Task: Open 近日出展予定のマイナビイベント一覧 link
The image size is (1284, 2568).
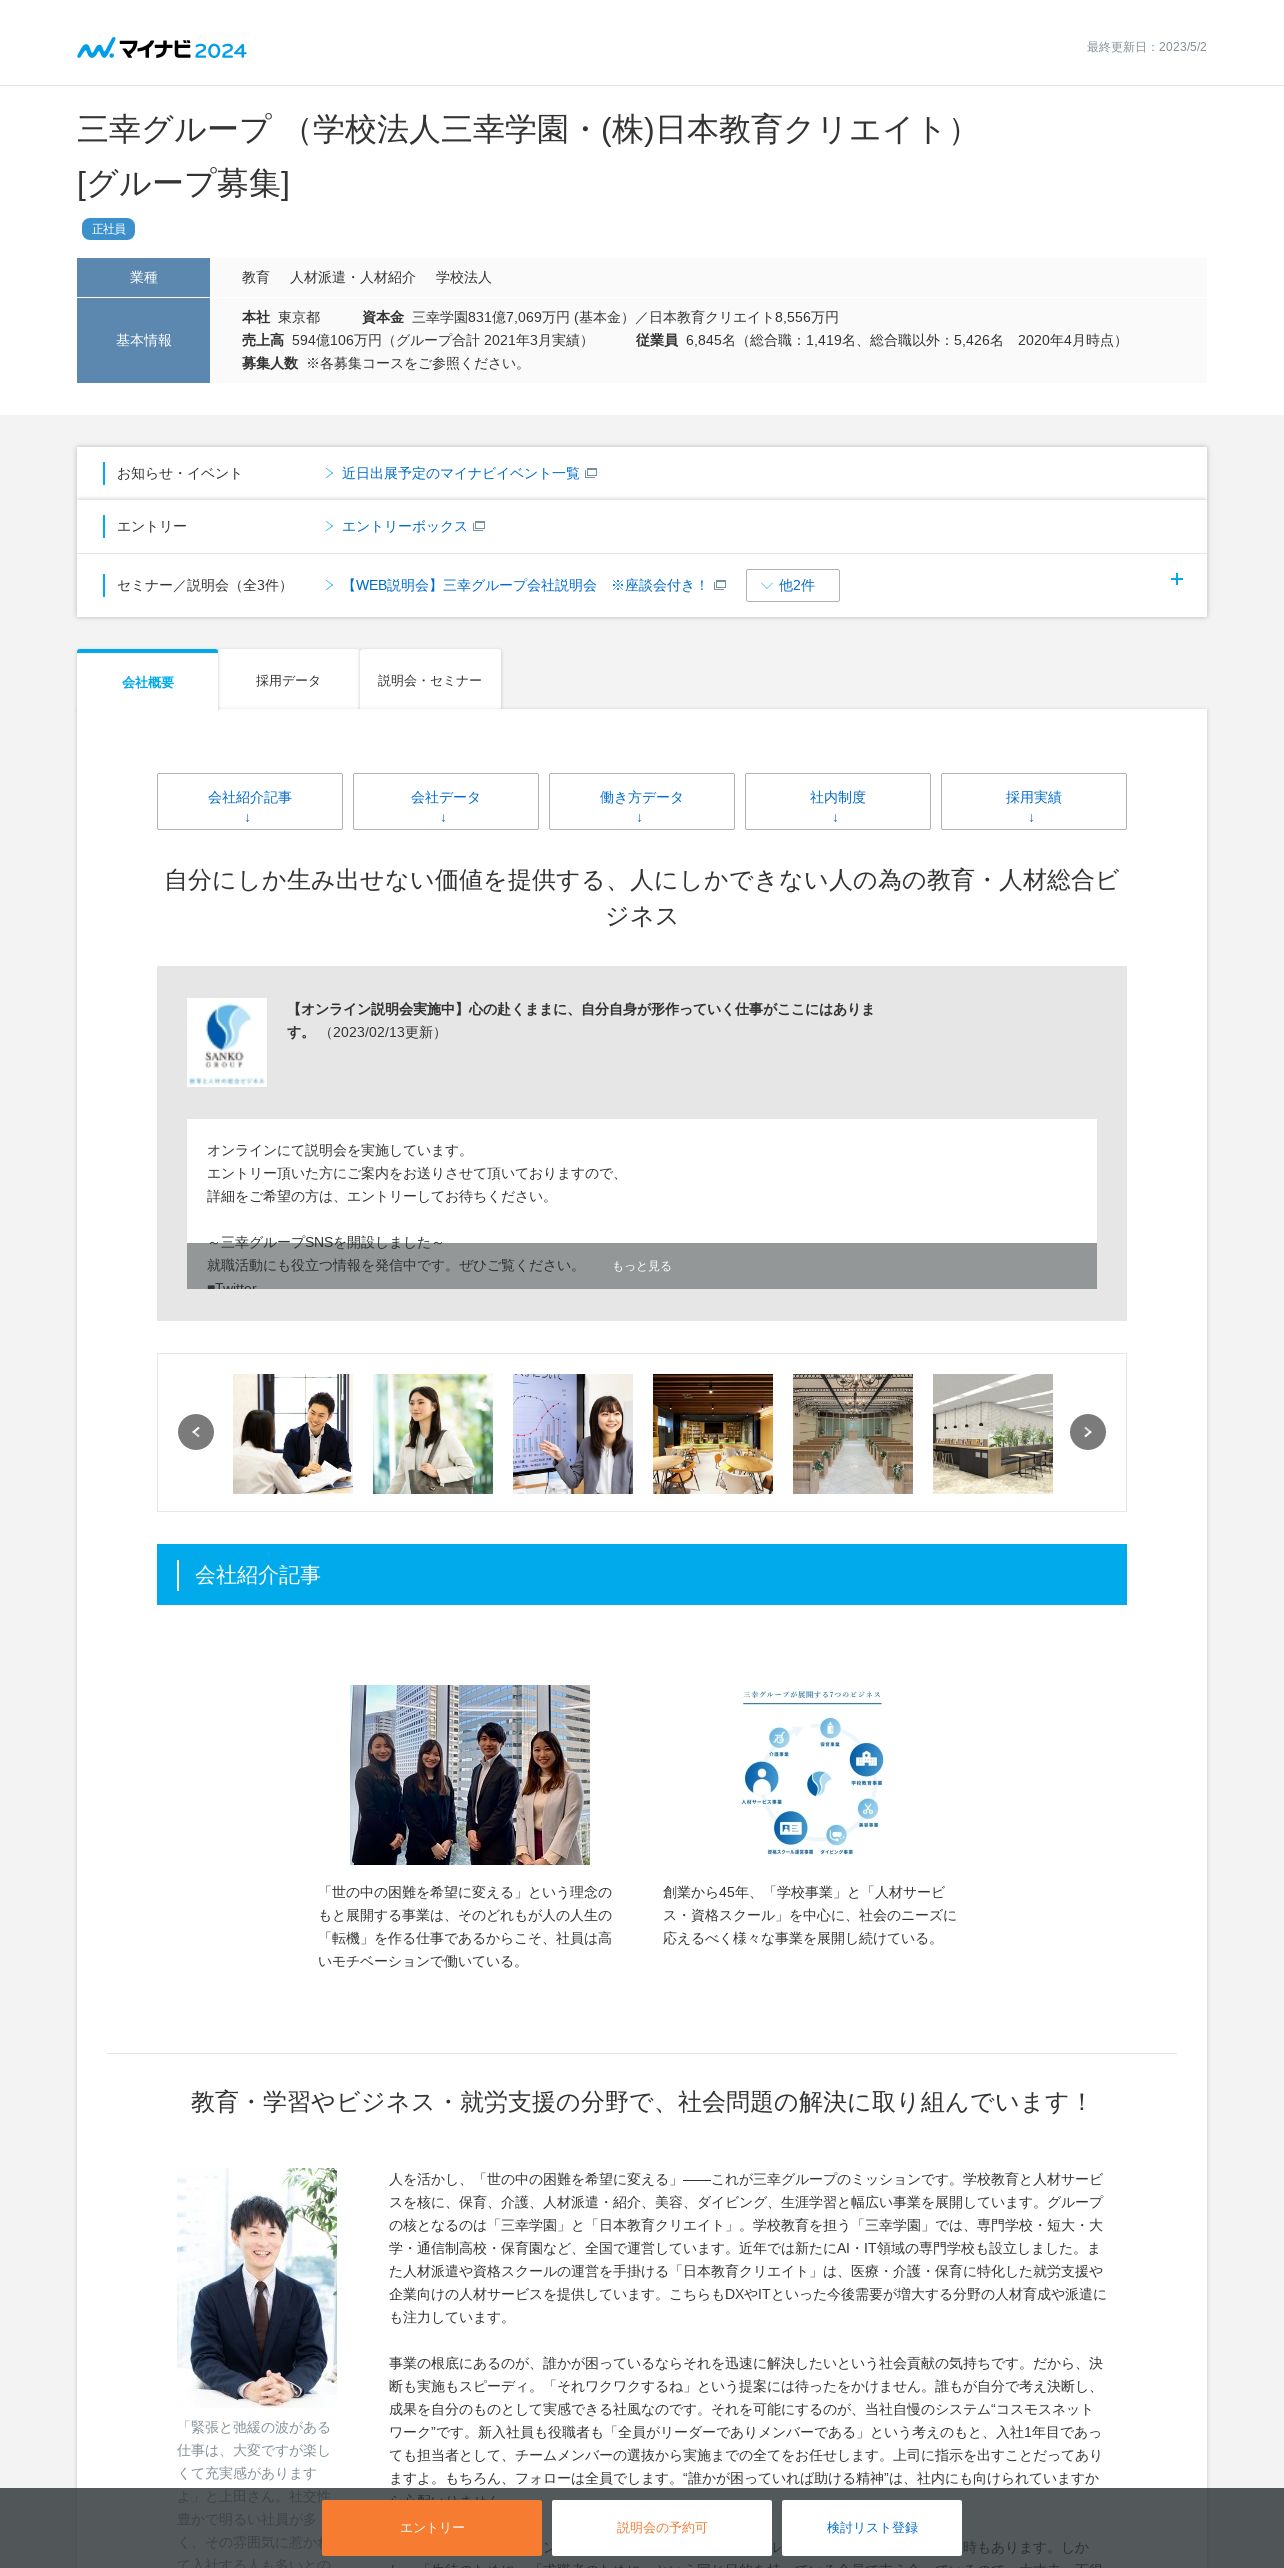Action: tap(460, 473)
